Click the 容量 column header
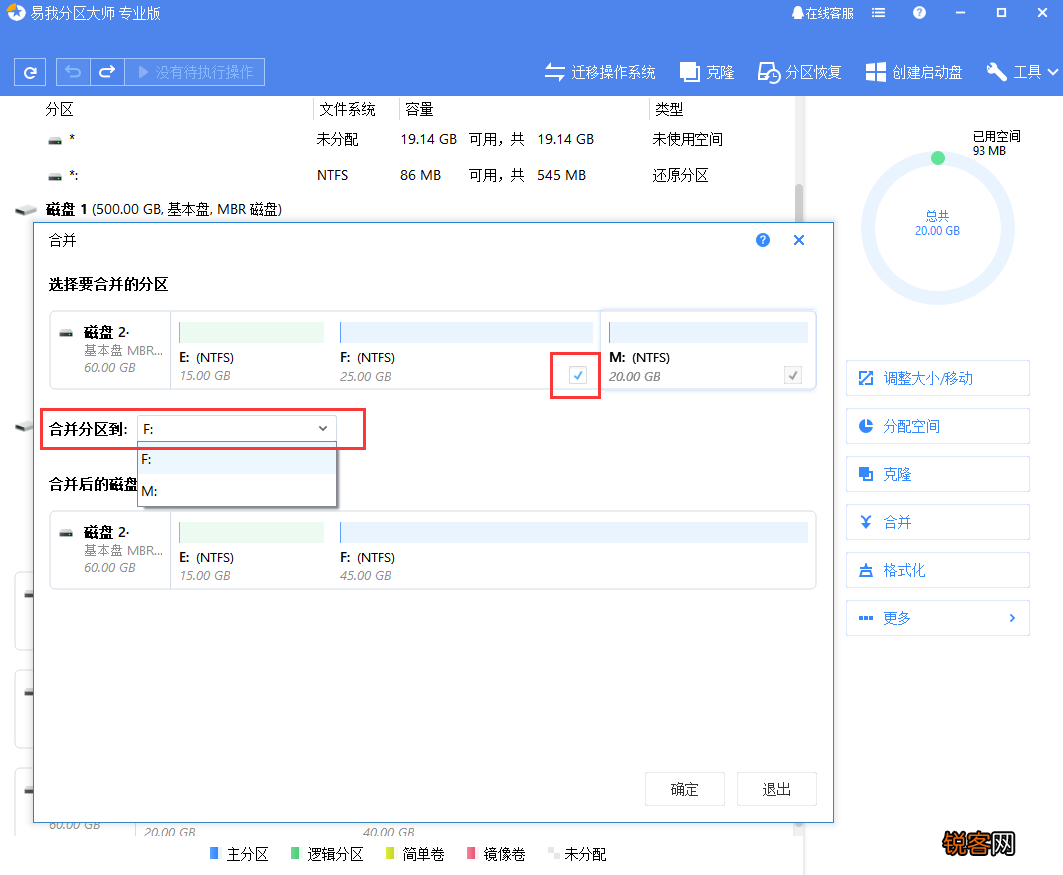This screenshot has width=1063, height=875. (x=419, y=109)
